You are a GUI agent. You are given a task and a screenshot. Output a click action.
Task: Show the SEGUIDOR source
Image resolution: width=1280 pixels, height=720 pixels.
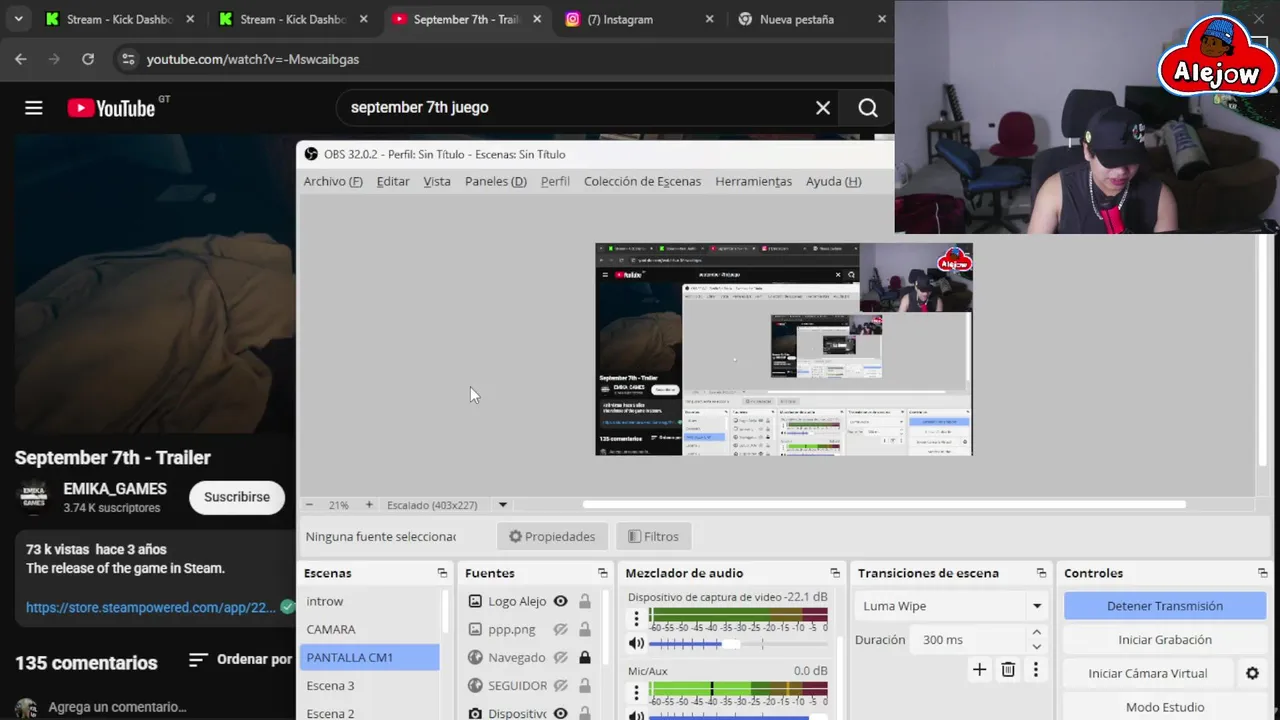561,685
